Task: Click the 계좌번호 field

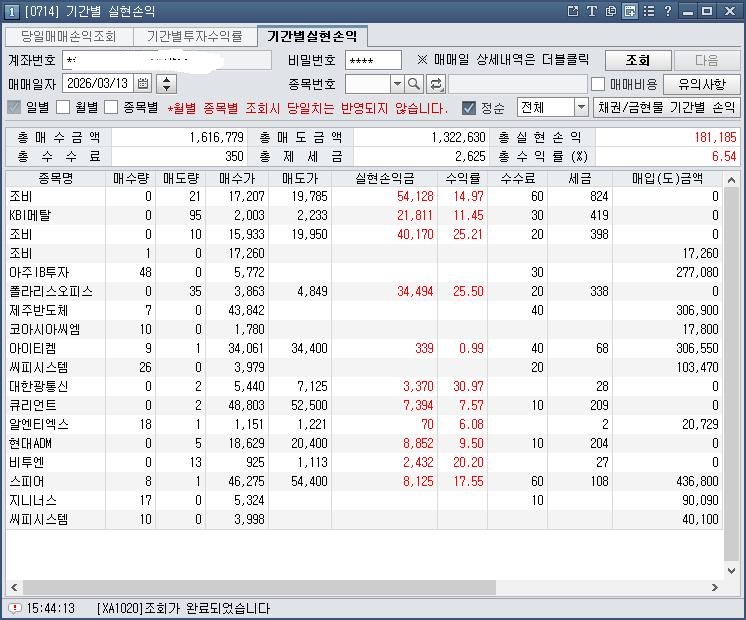Action: pyautogui.click(x=167, y=60)
